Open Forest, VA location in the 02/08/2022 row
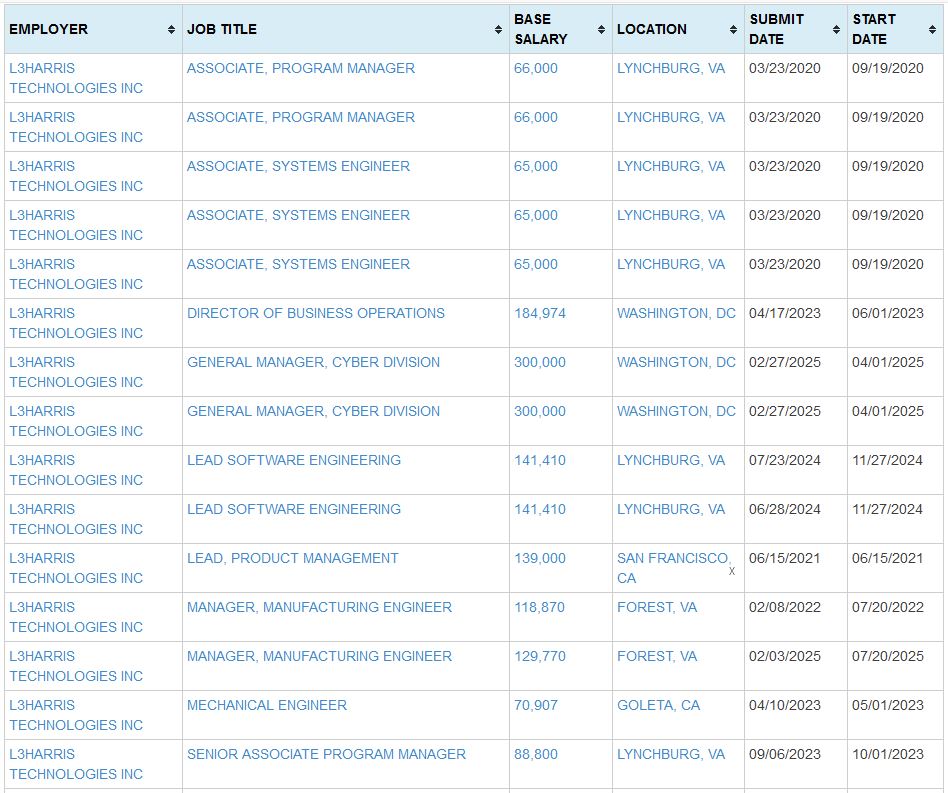Image resolution: width=948 pixels, height=793 pixels. click(x=657, y=607)
